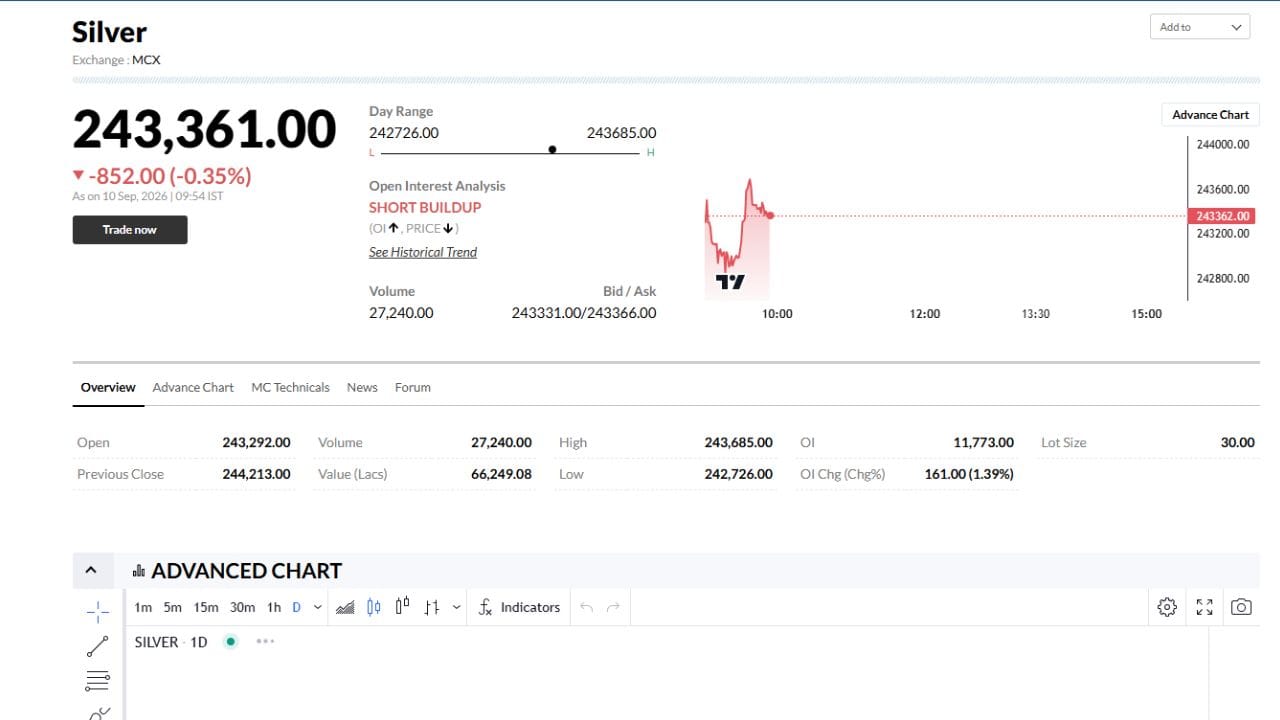Click the day range slider marker
Viewport: 1280px width, 720px height.
click(552, 150)
